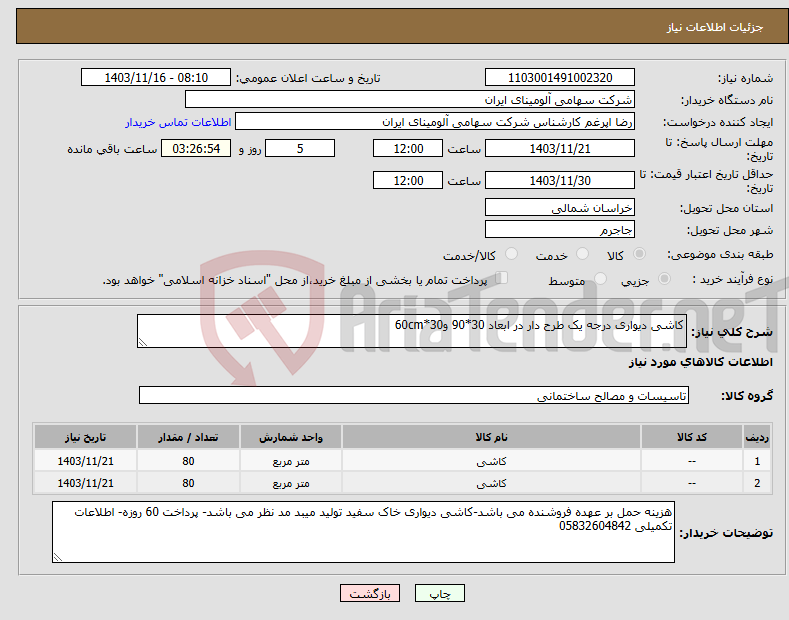Click the remaining time 03:26:54 field
Viewport: 789px width, 620px height.
coord(196,148)
